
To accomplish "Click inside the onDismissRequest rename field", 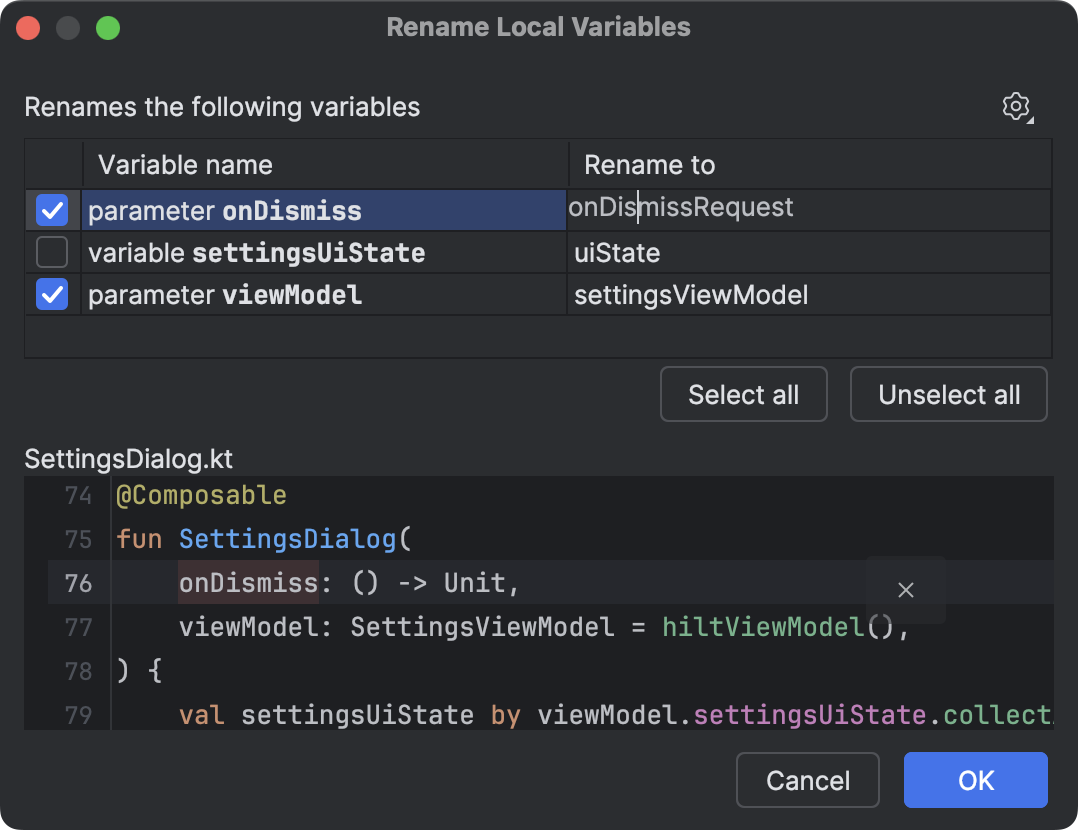I will pos(680,207).
